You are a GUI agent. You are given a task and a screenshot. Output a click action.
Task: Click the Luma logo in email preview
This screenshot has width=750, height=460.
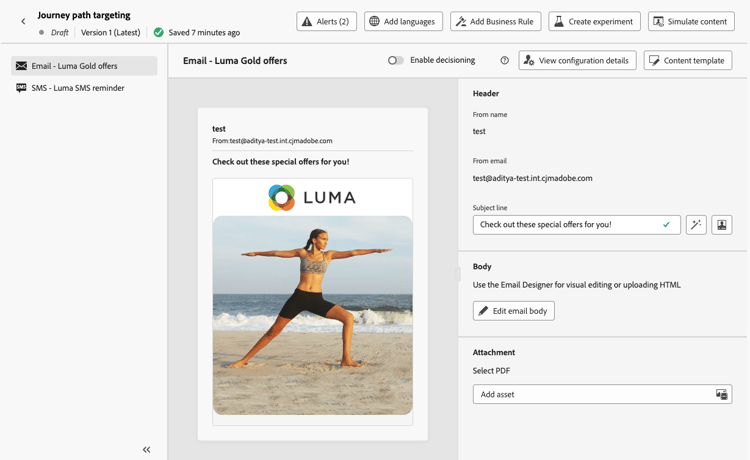coord(312,197)
